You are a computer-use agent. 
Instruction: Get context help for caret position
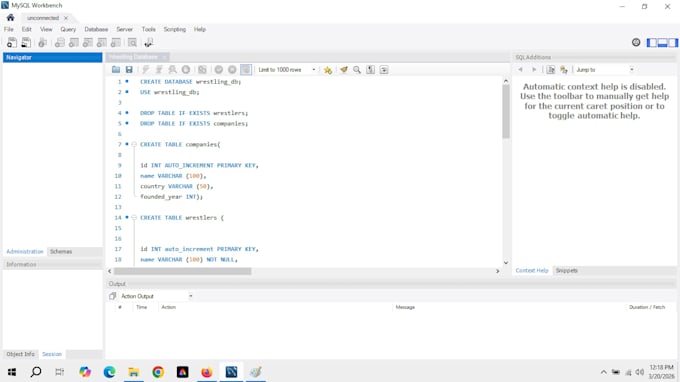click(x=564, y=69)
